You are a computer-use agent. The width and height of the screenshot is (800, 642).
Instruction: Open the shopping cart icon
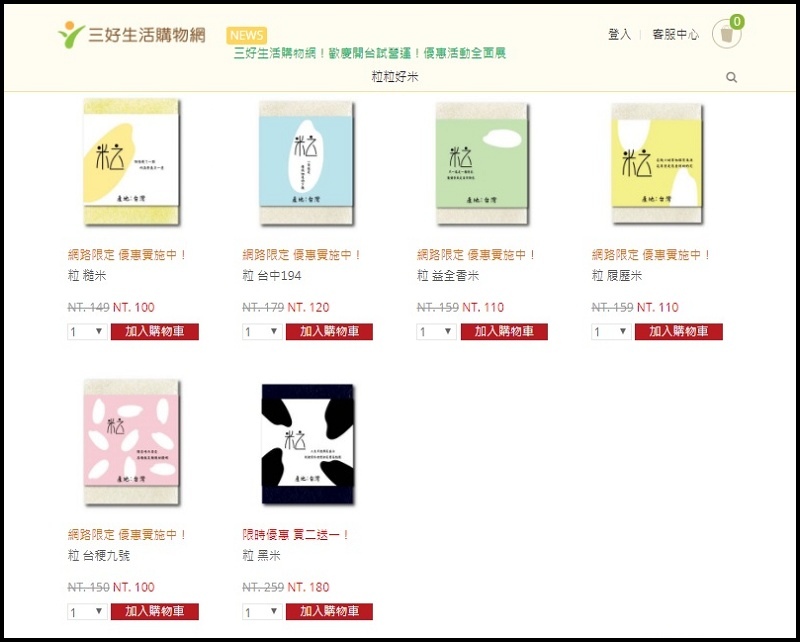(x=727, y=34)
